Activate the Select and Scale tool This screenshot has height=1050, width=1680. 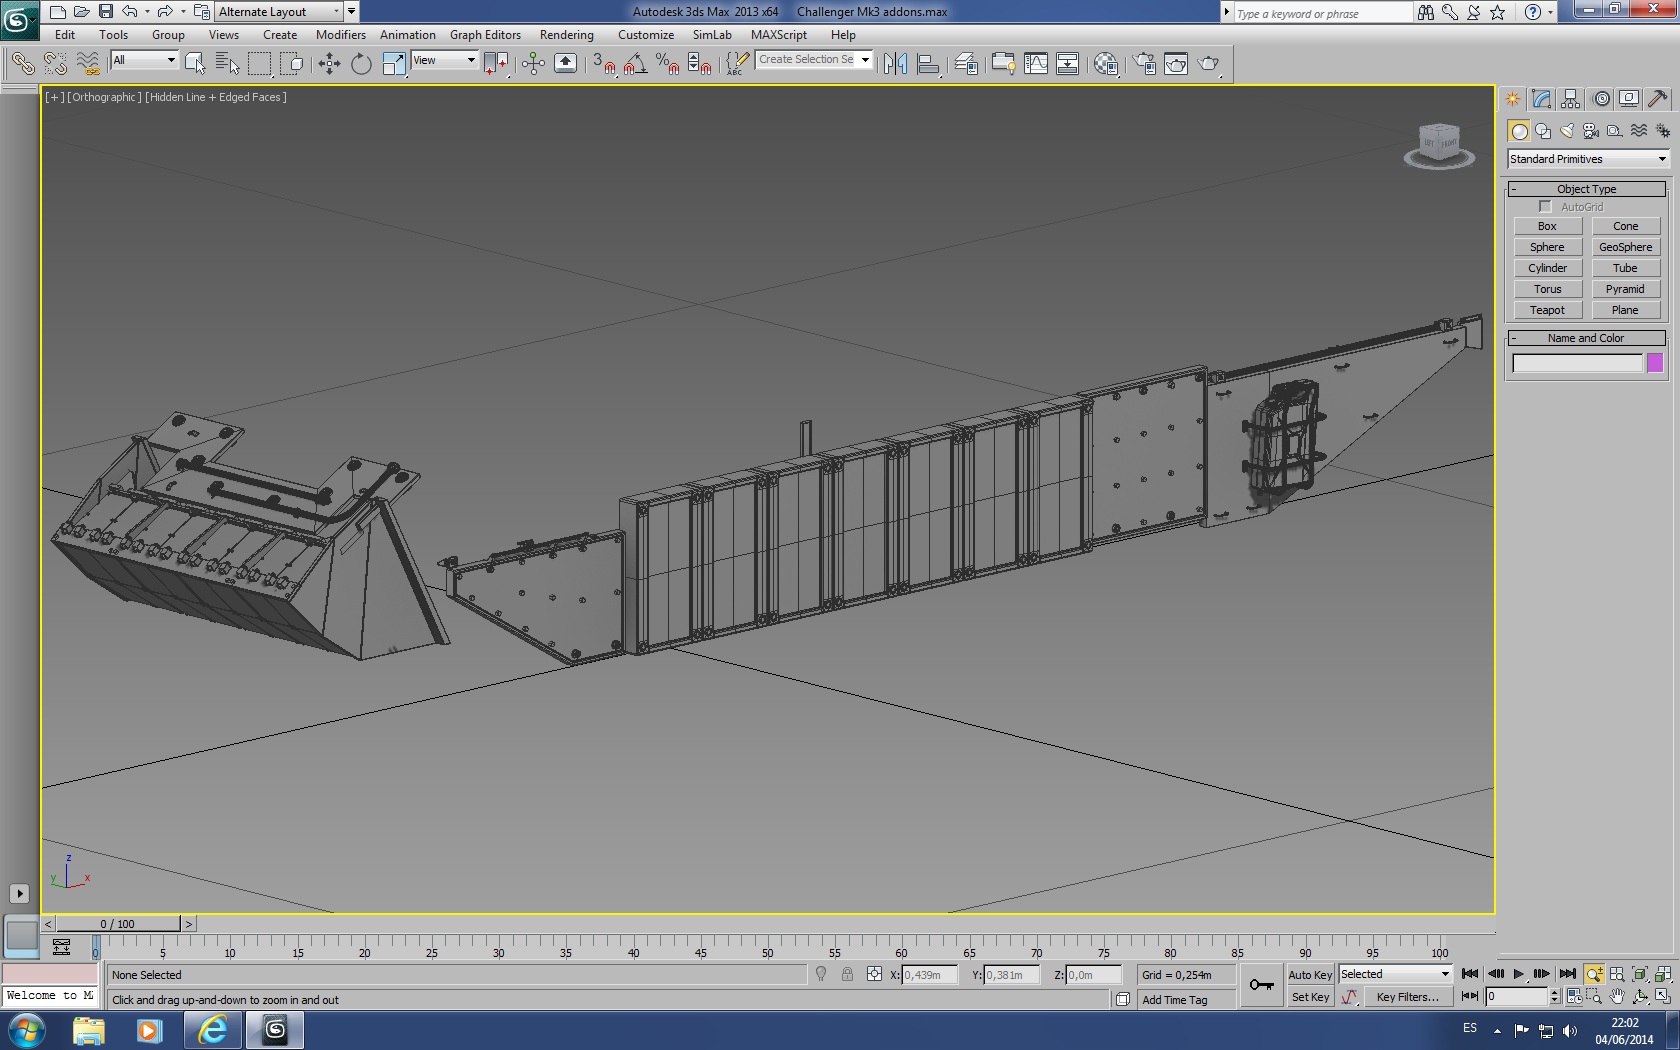394,64
